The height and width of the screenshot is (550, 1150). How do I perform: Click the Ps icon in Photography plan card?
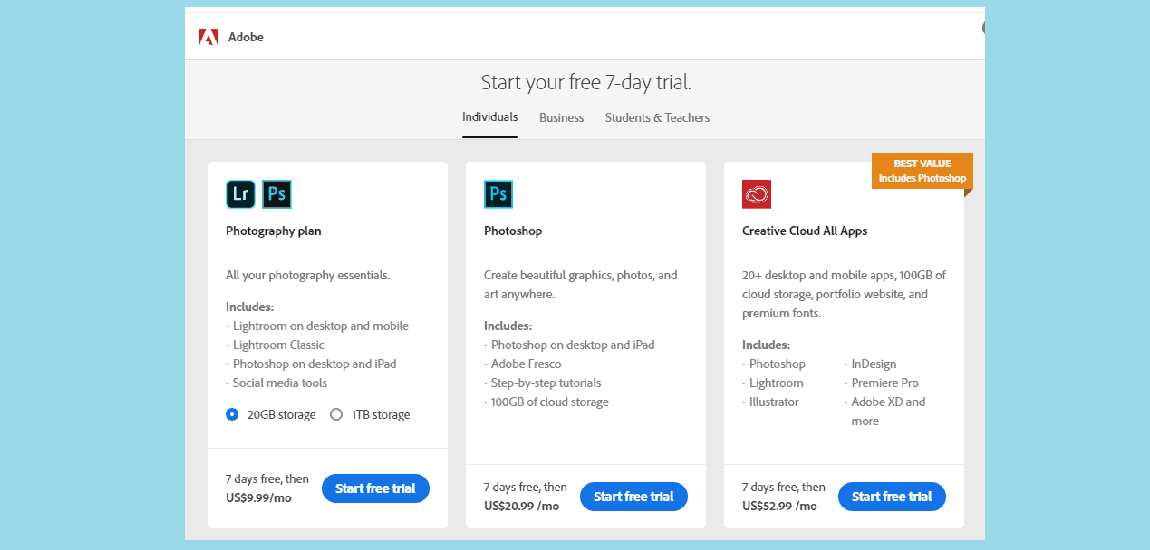click(x=276, y=194)
